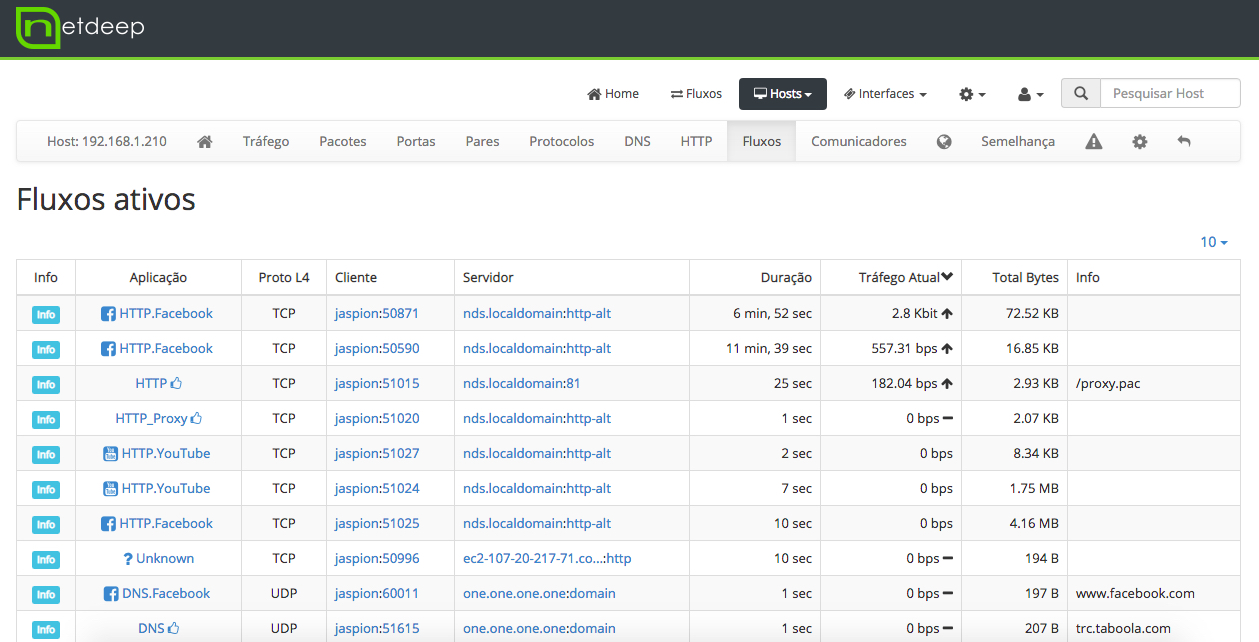
Task: Expand the Interfaces dropdown
Action: [x=885, y=94]
